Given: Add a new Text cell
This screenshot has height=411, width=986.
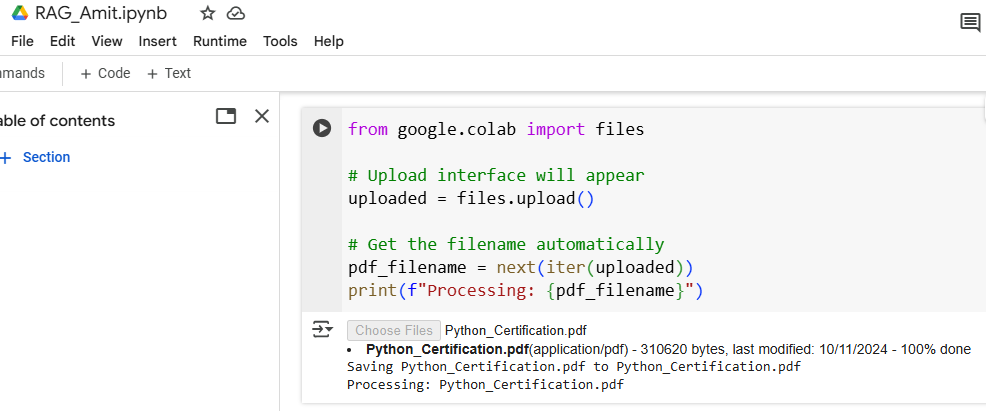Looking at the screenshot, I should click(x=169, y=74).
